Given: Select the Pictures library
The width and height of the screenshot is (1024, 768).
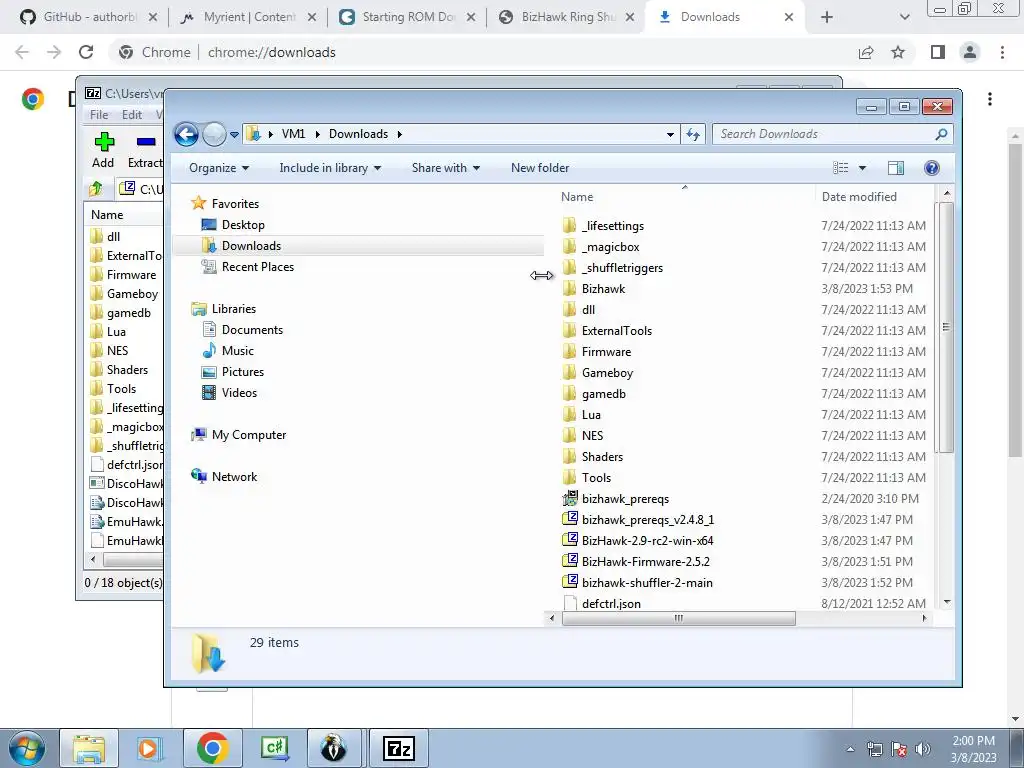Looking at the screenshot, I should pyautogui.click(x=242, y=372).
